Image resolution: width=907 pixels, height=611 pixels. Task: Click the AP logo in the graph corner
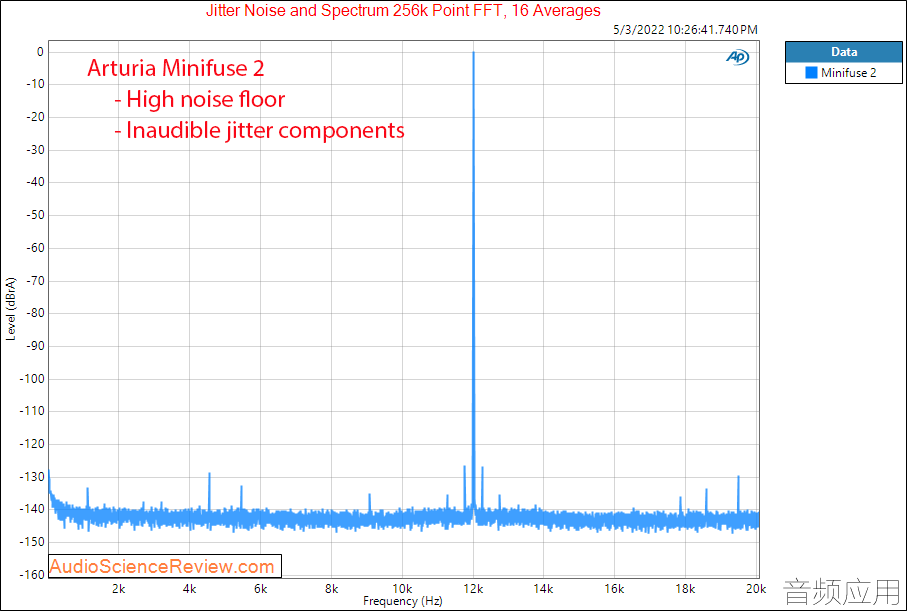pos(738,57)
